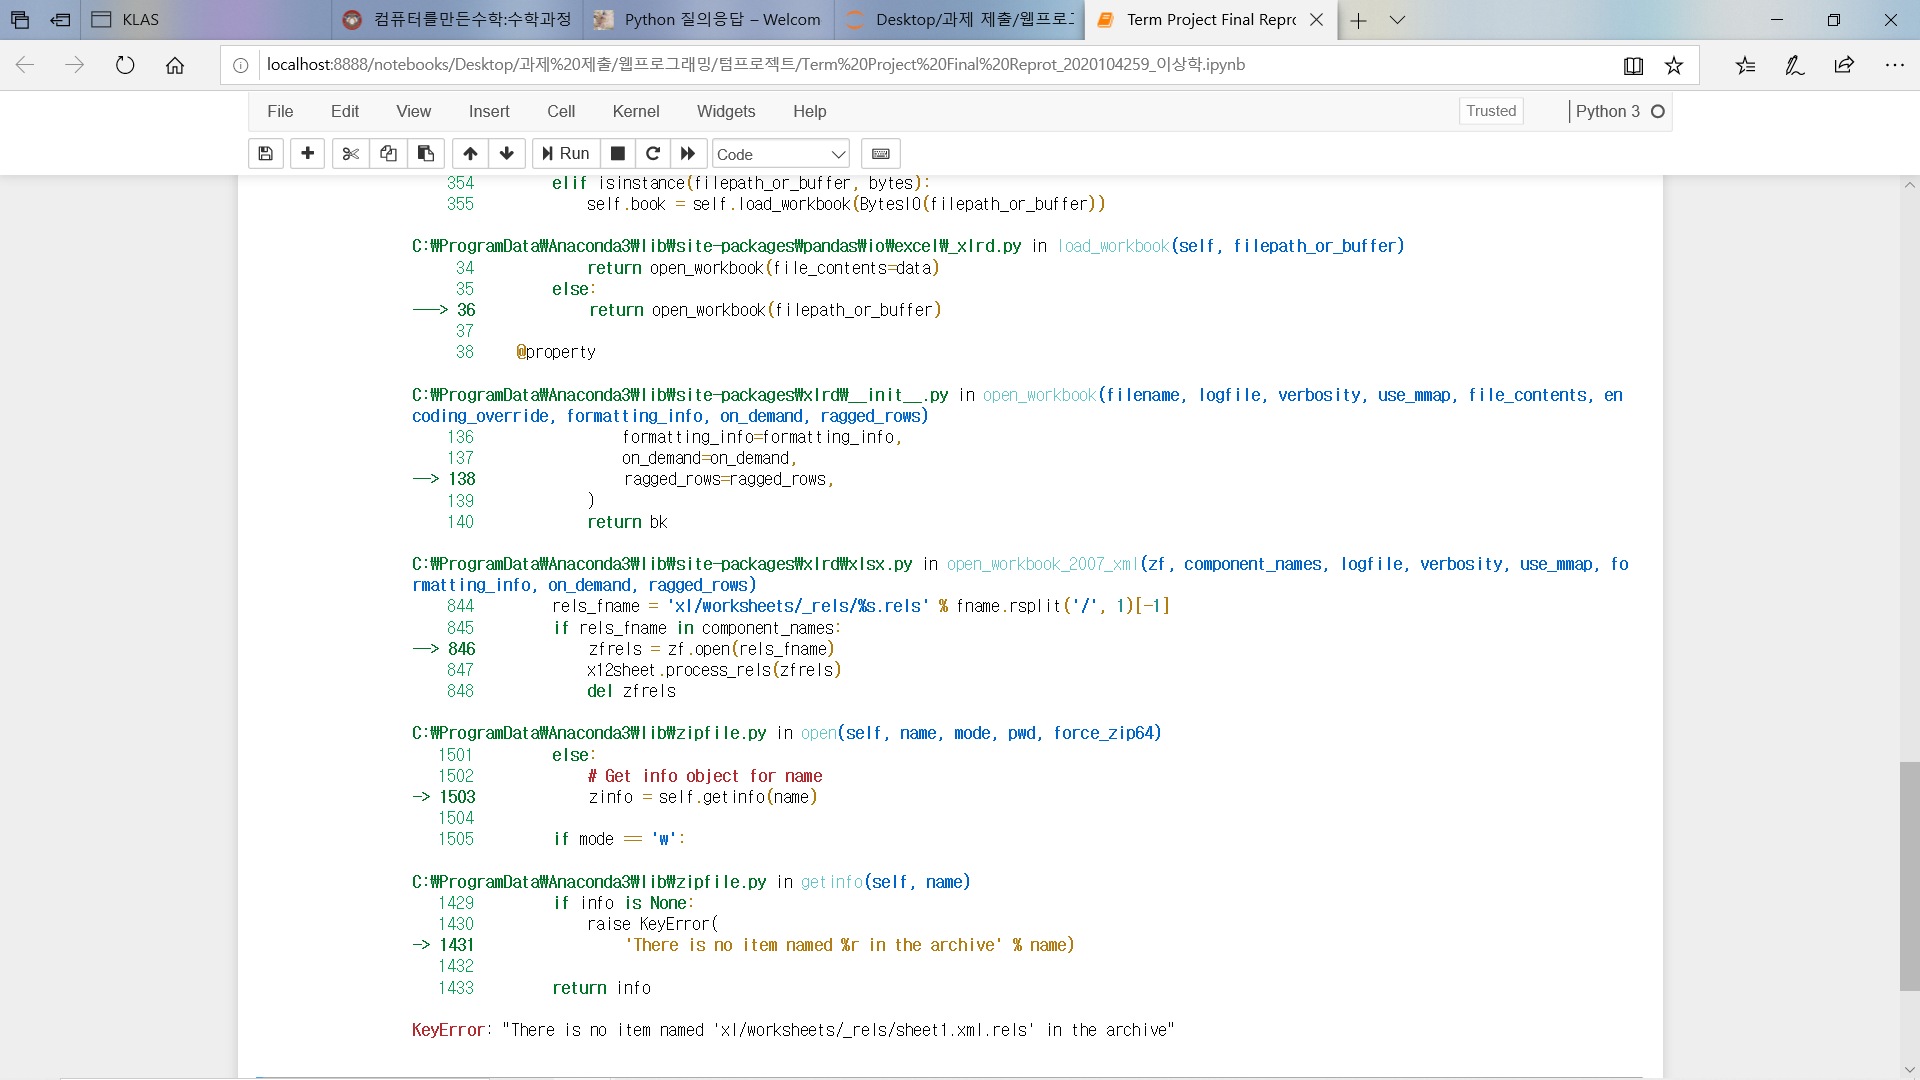Paste cells below from the notebook toolbar
This screenshot has width=1920, height=1080.
(x=426, y=153)
